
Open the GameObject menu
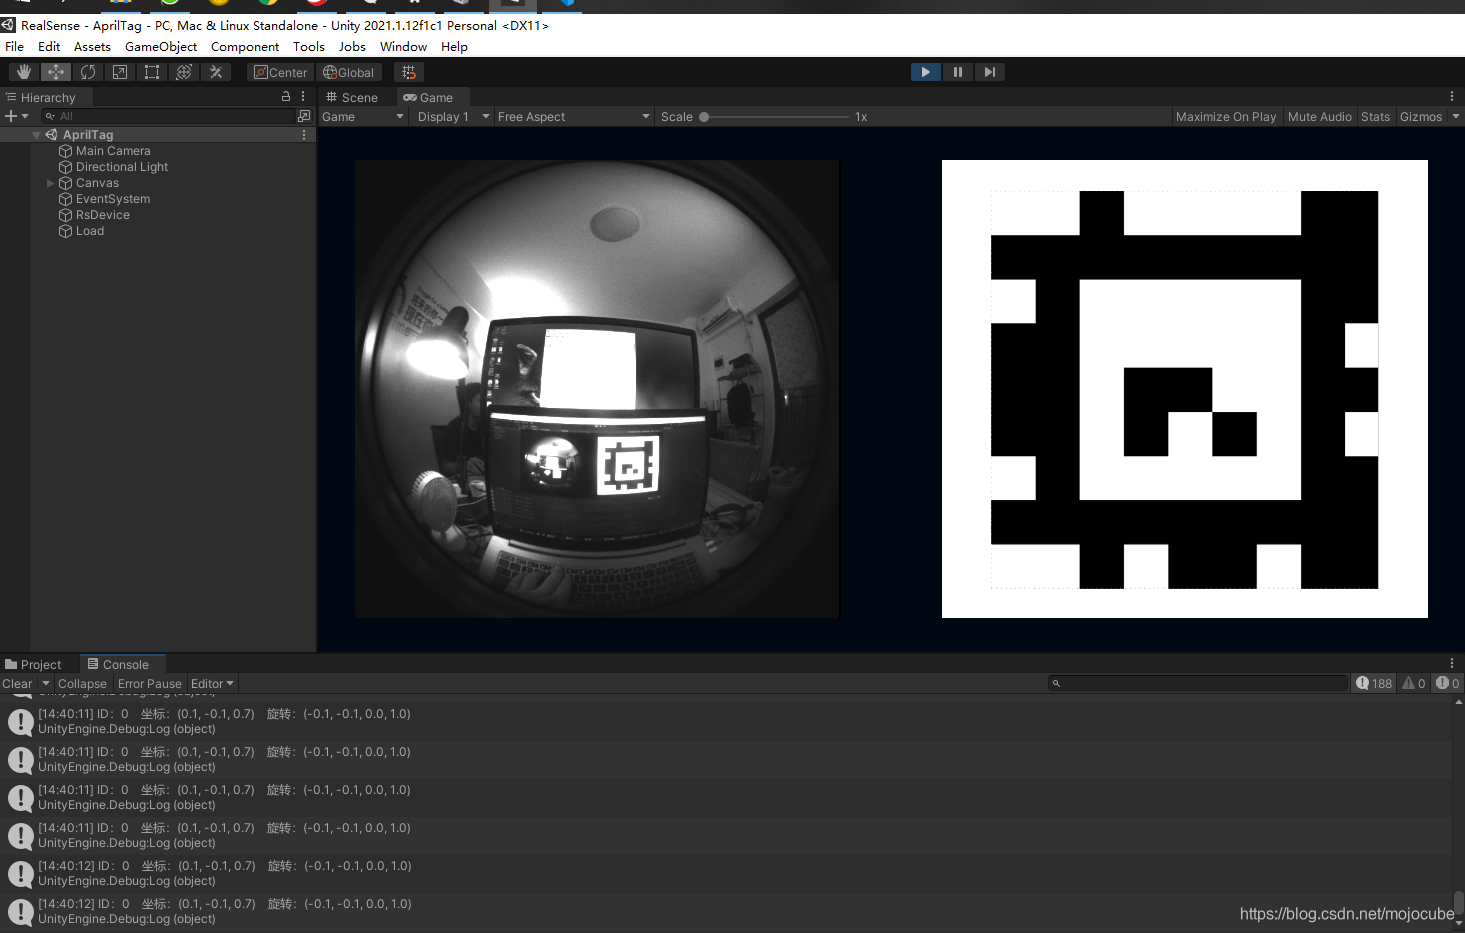click(161, 46)
